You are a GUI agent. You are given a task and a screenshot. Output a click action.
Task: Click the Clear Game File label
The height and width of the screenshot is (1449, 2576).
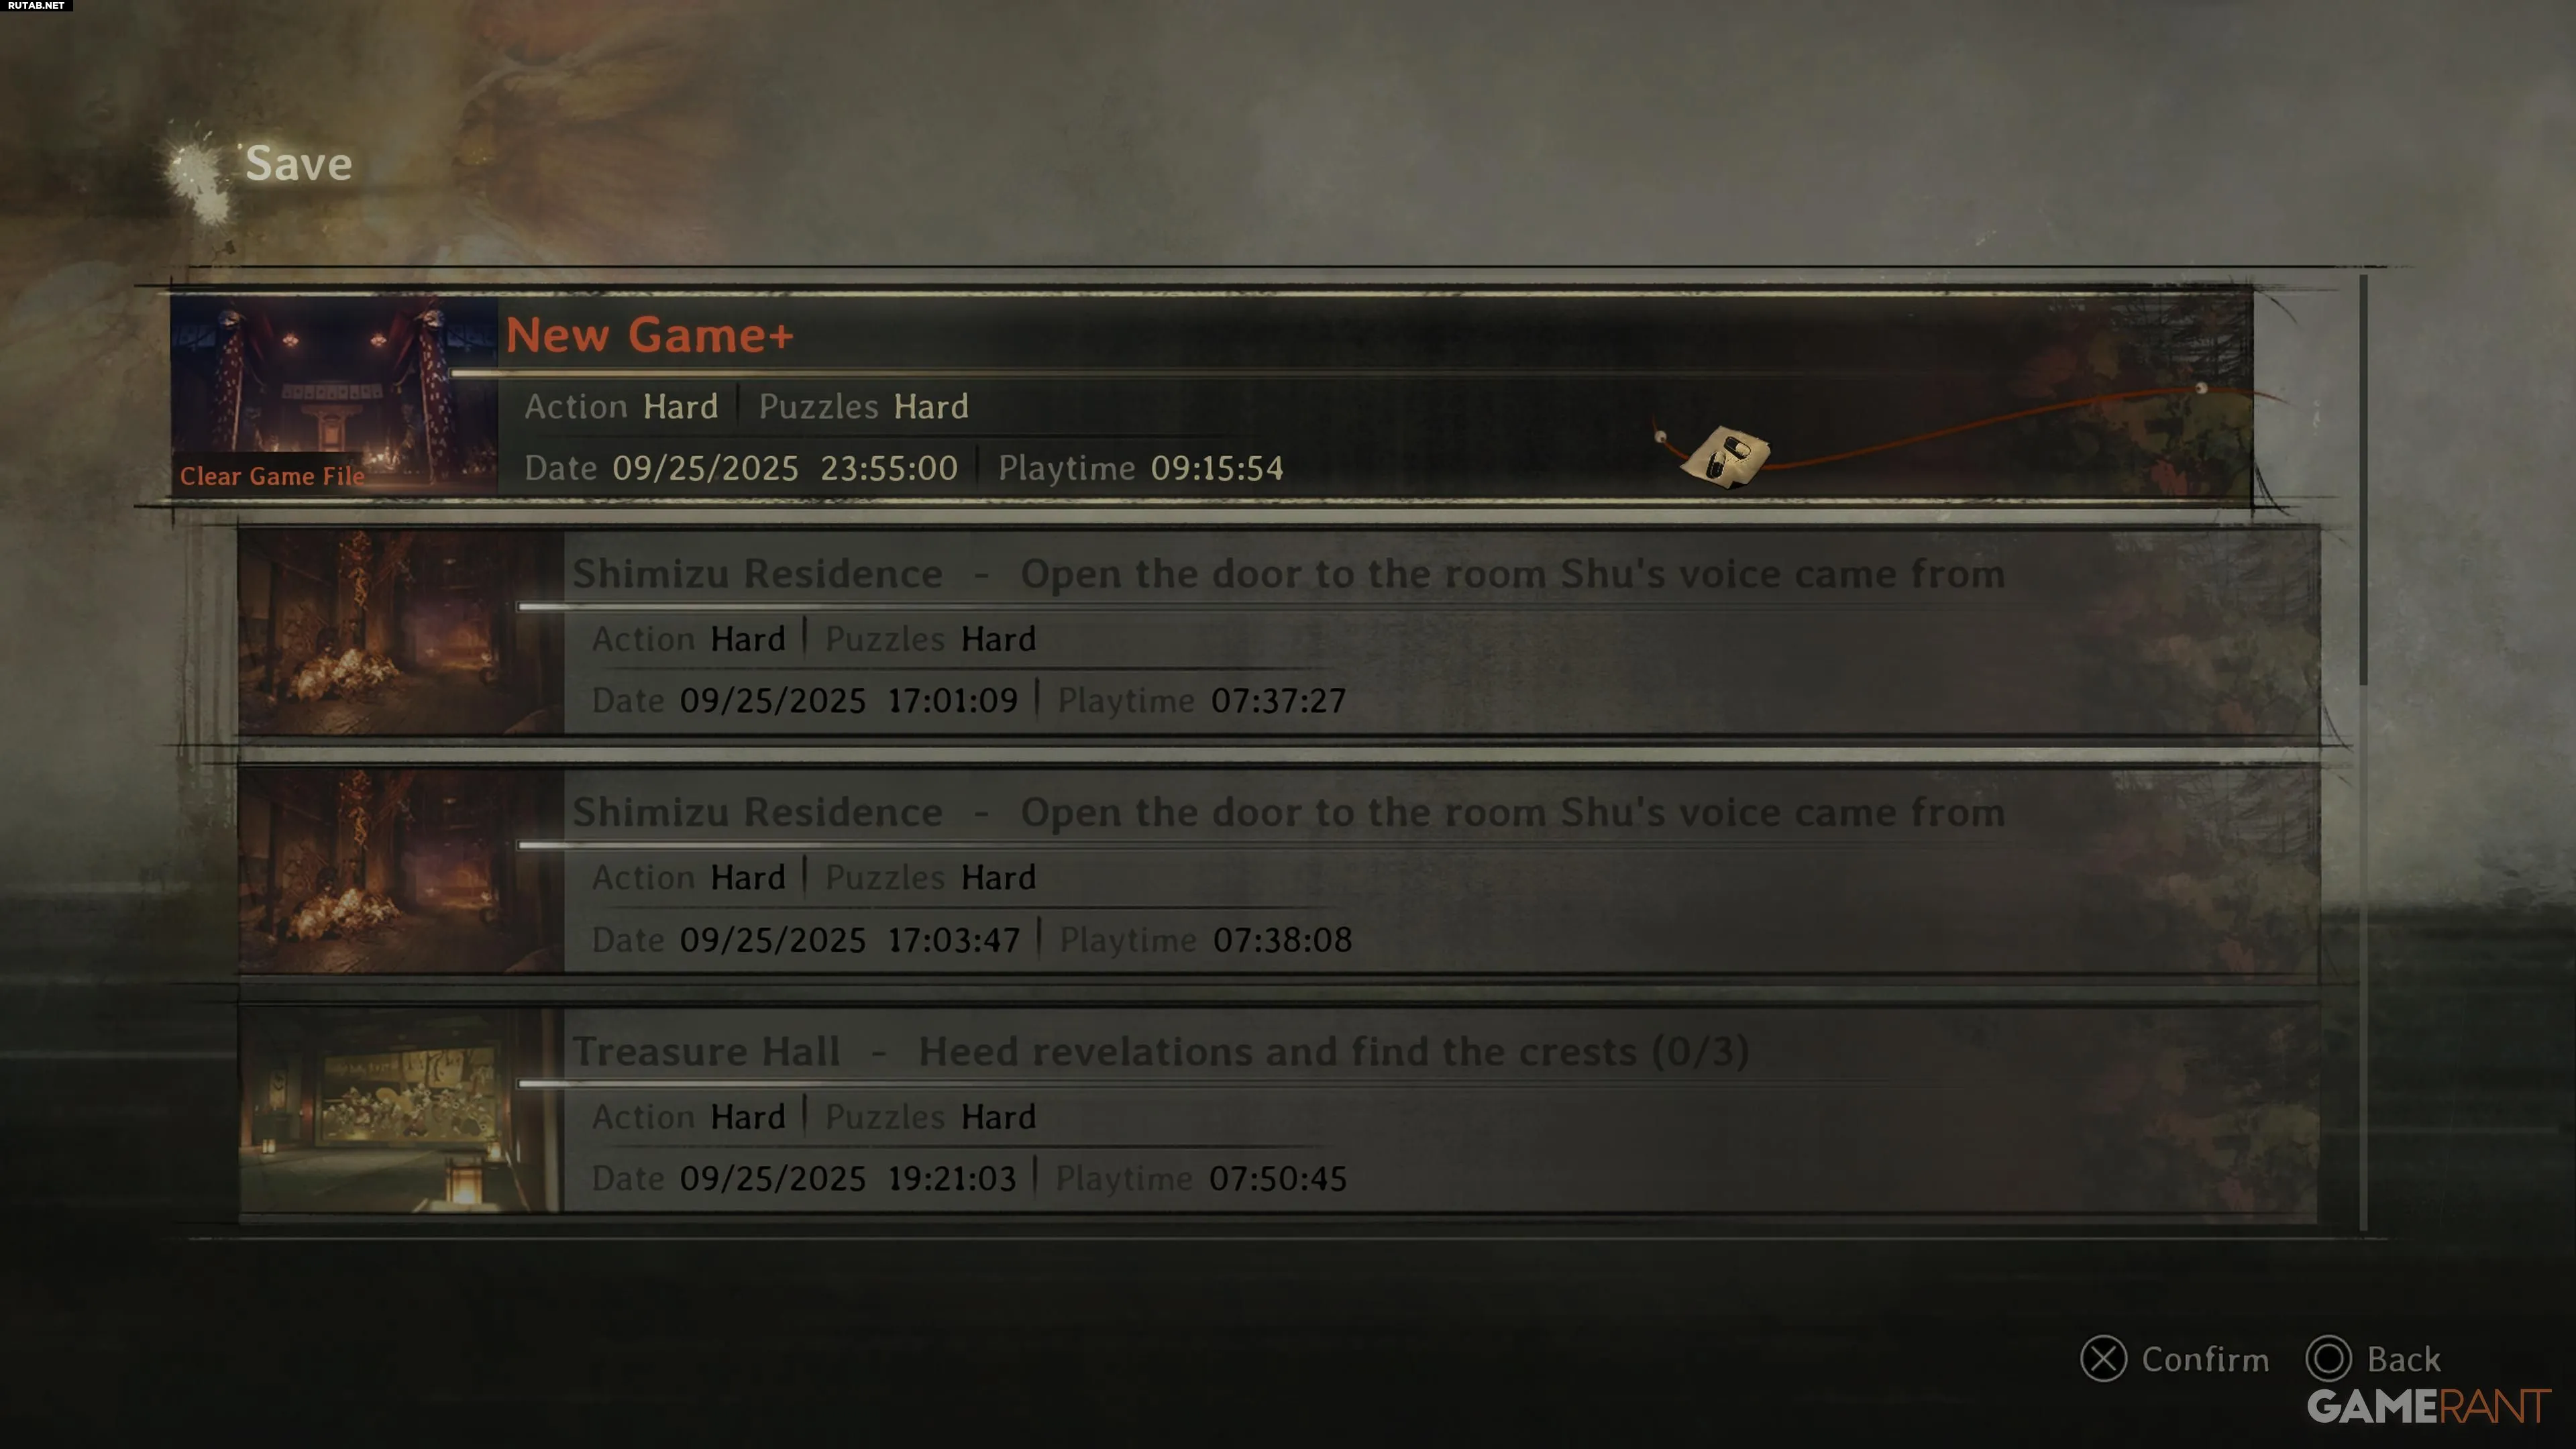click(x=272, y=476)
